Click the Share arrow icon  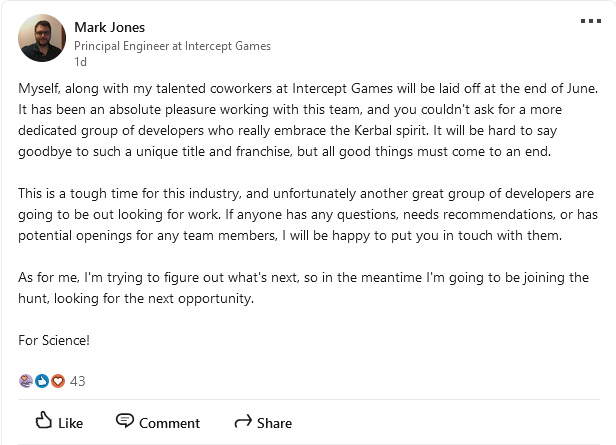tap(242, 422)
